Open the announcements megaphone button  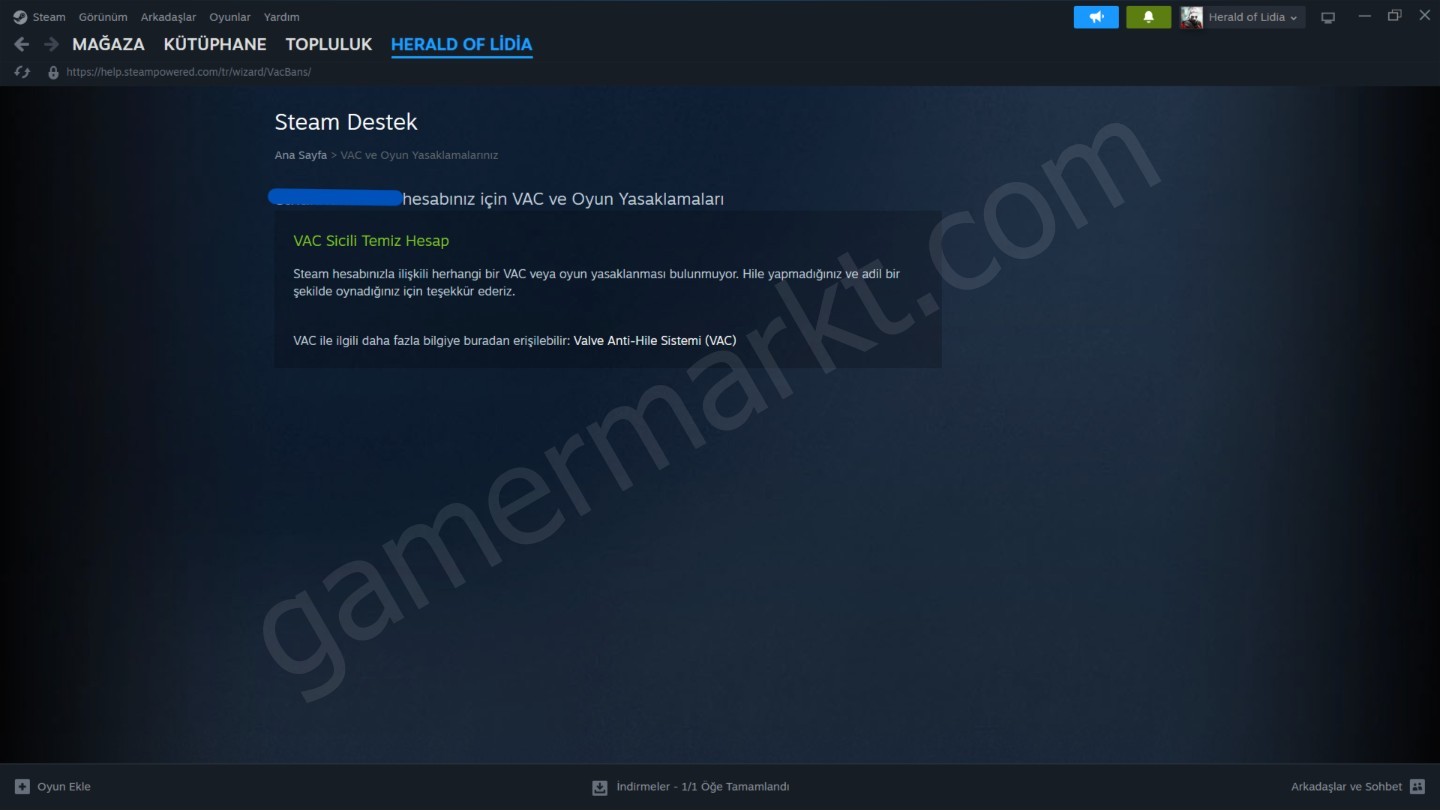point(1096,17)
